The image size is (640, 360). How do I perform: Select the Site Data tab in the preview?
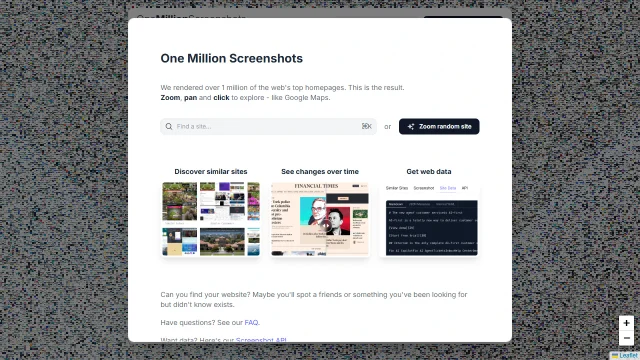click(448, 188)
